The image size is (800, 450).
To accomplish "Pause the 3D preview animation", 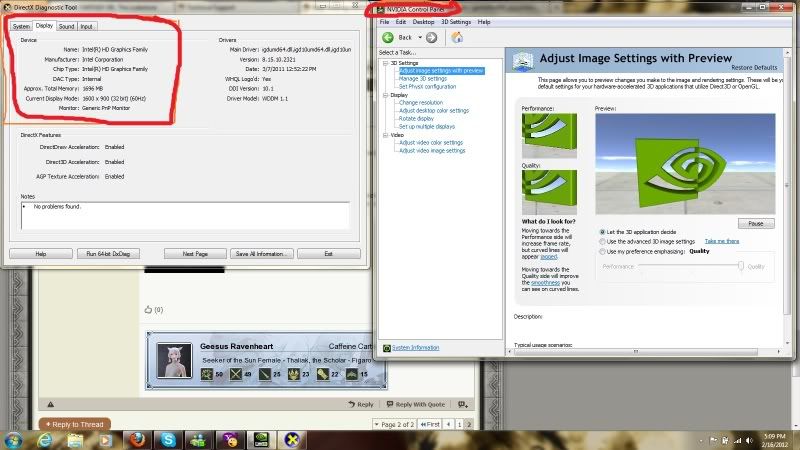I will tap(756, 223).
